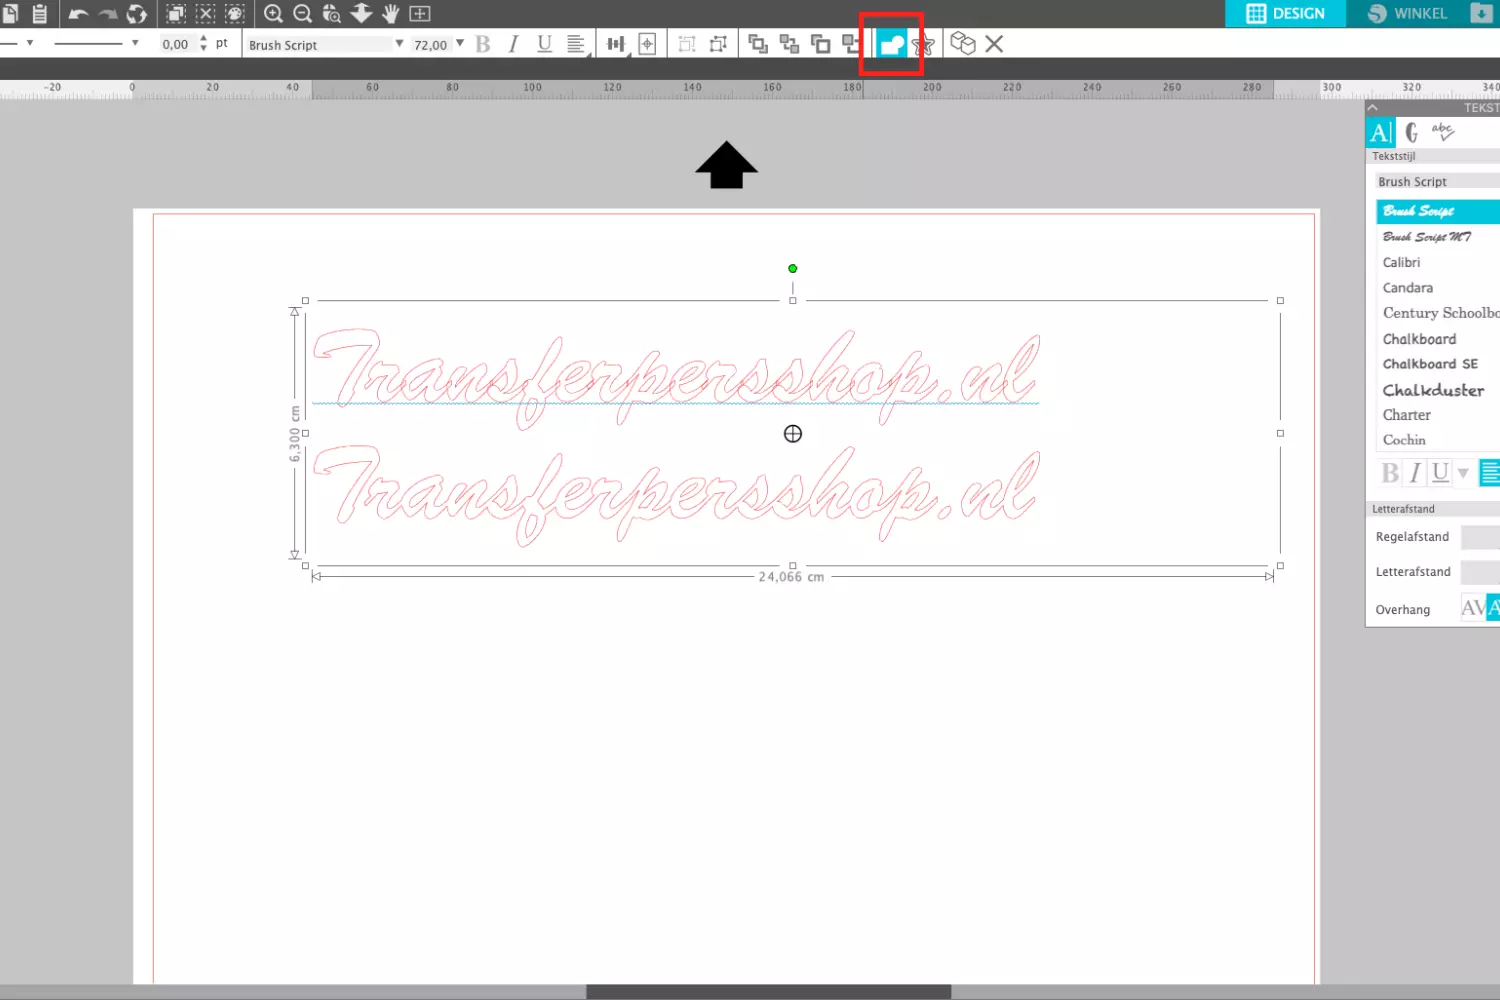Click the Bring Forward icon
This screenshot has width=1500, height=1000.
(820, 44)
